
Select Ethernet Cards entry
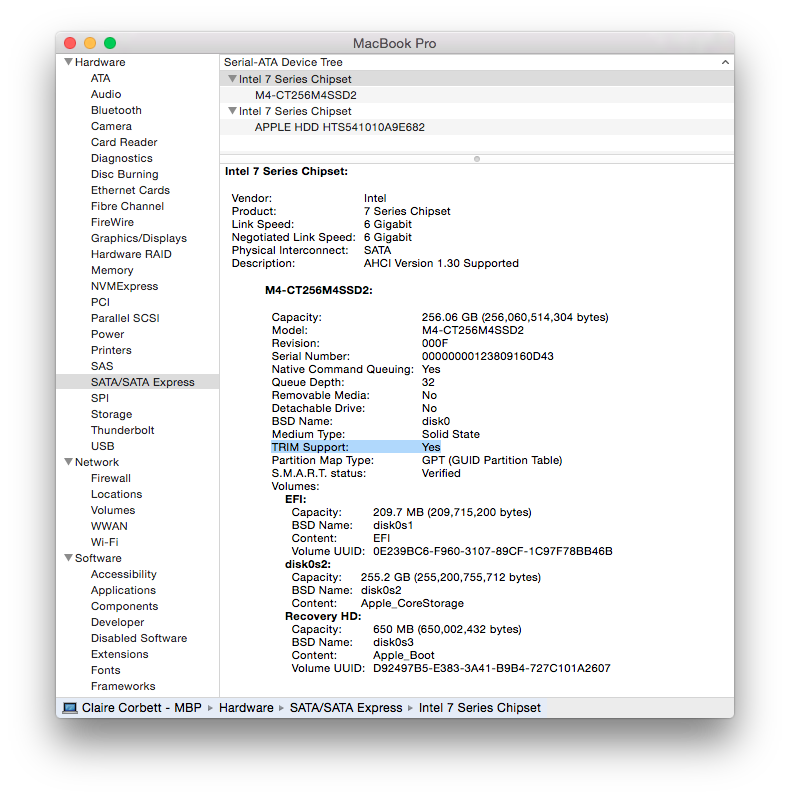130,190
